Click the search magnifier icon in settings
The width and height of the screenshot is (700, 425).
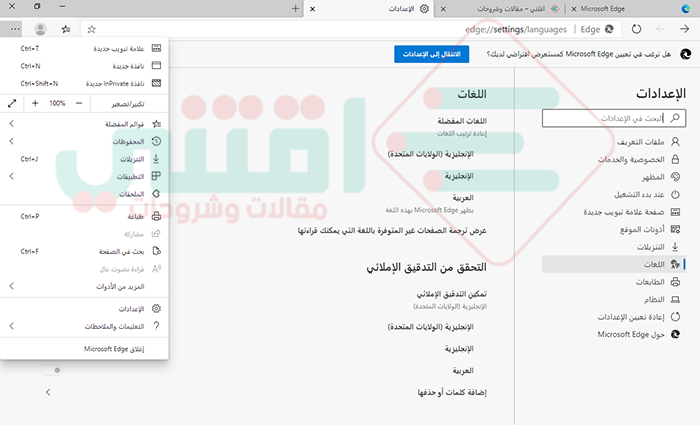pos(675,118)
